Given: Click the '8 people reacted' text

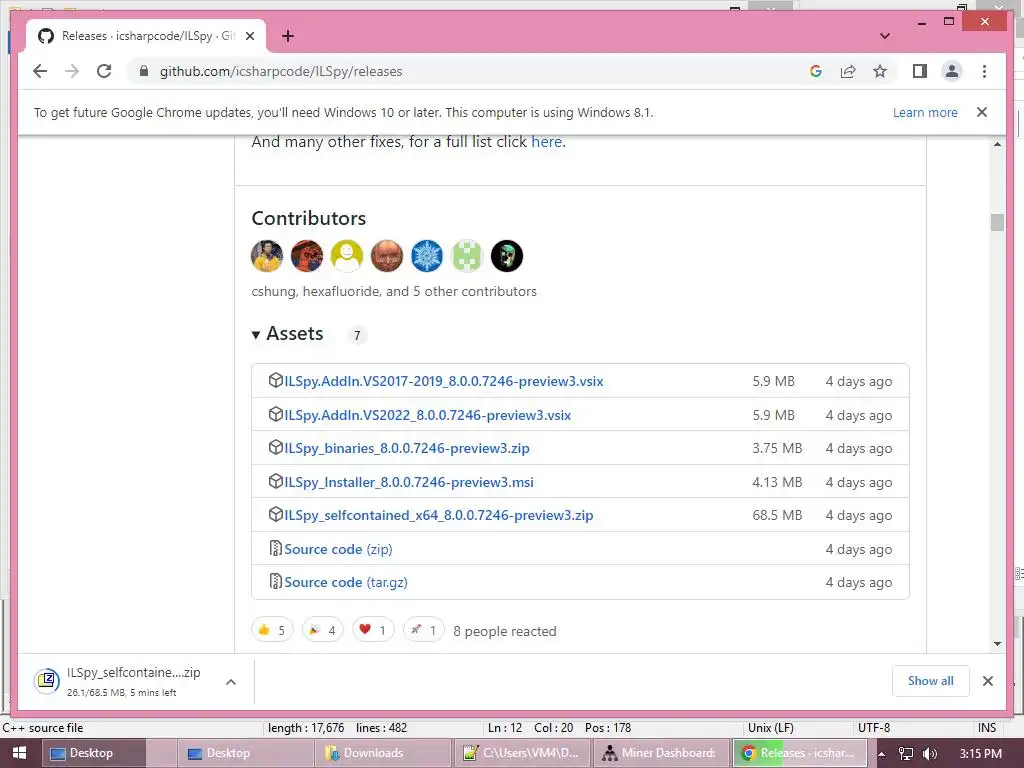Looking at the screenshot, I should tap(505, 632).
